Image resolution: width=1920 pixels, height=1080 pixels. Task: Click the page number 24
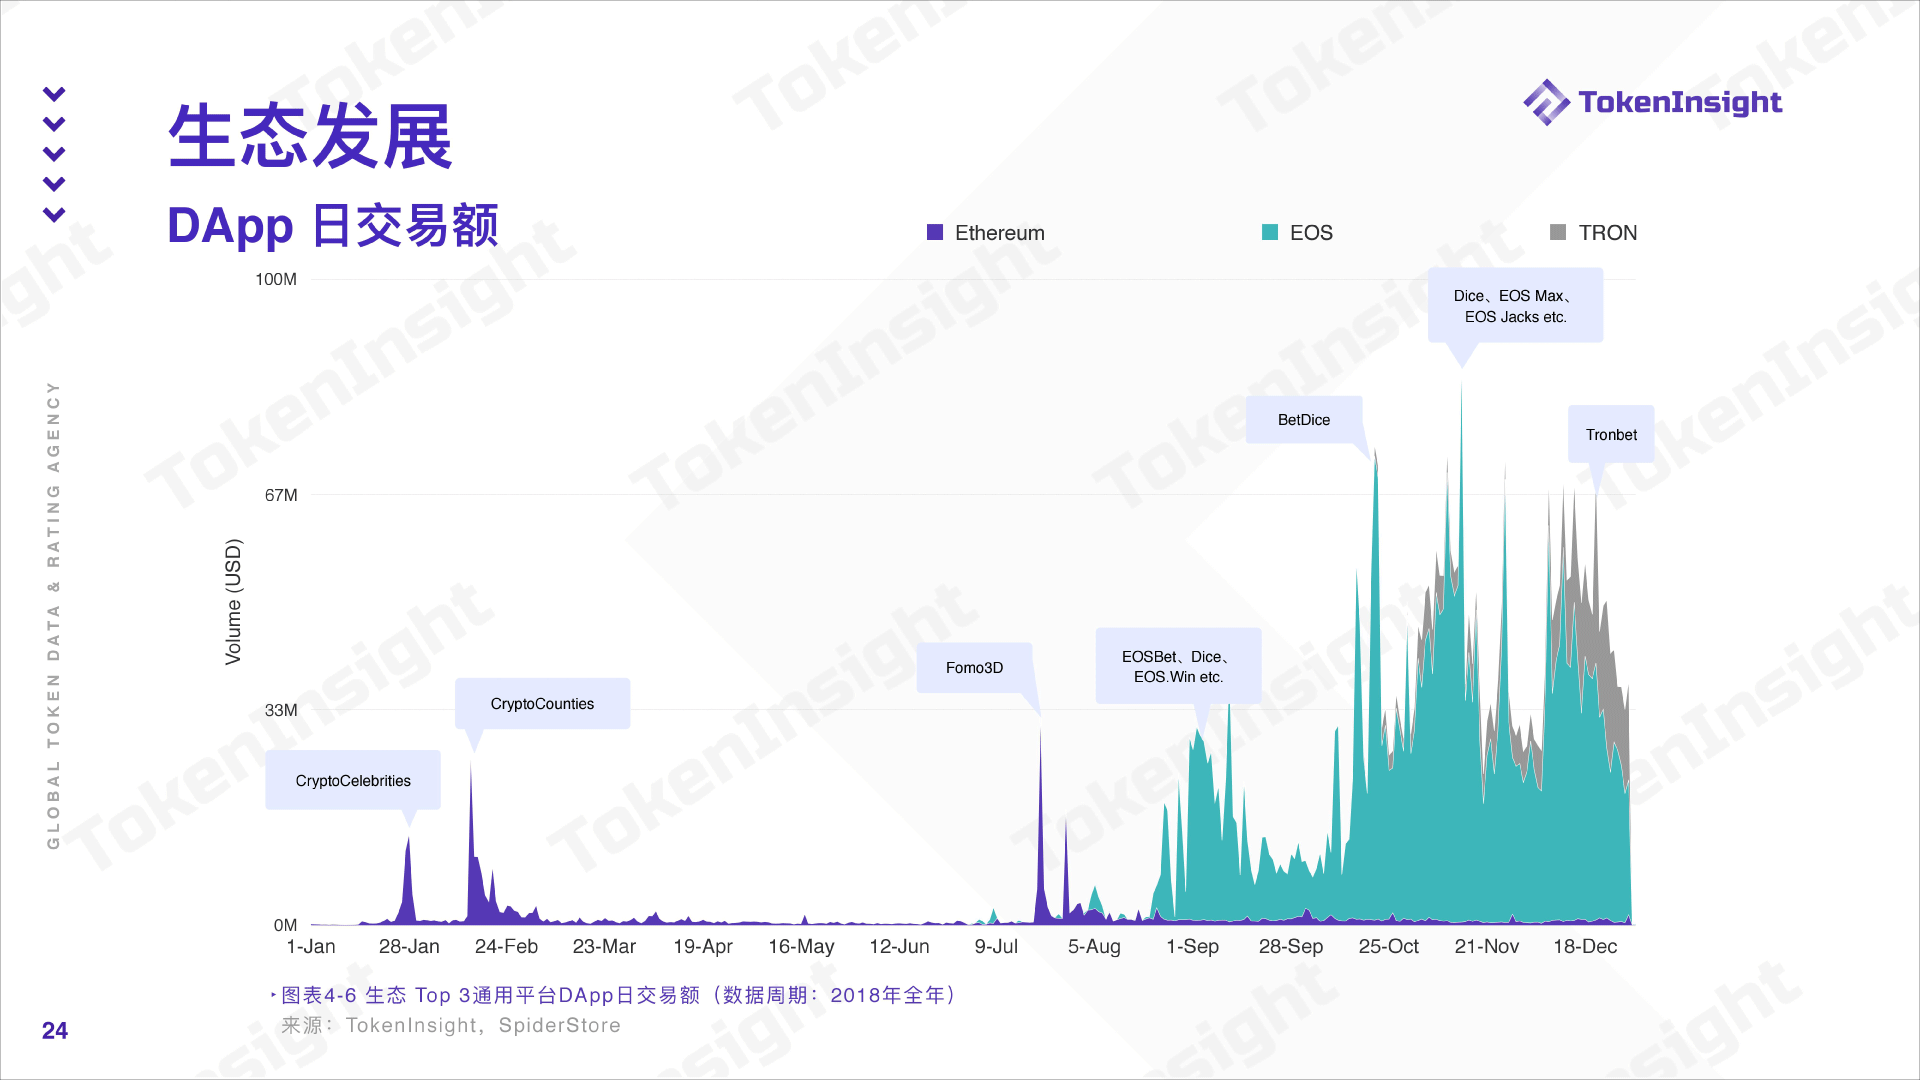point(55,1030)
